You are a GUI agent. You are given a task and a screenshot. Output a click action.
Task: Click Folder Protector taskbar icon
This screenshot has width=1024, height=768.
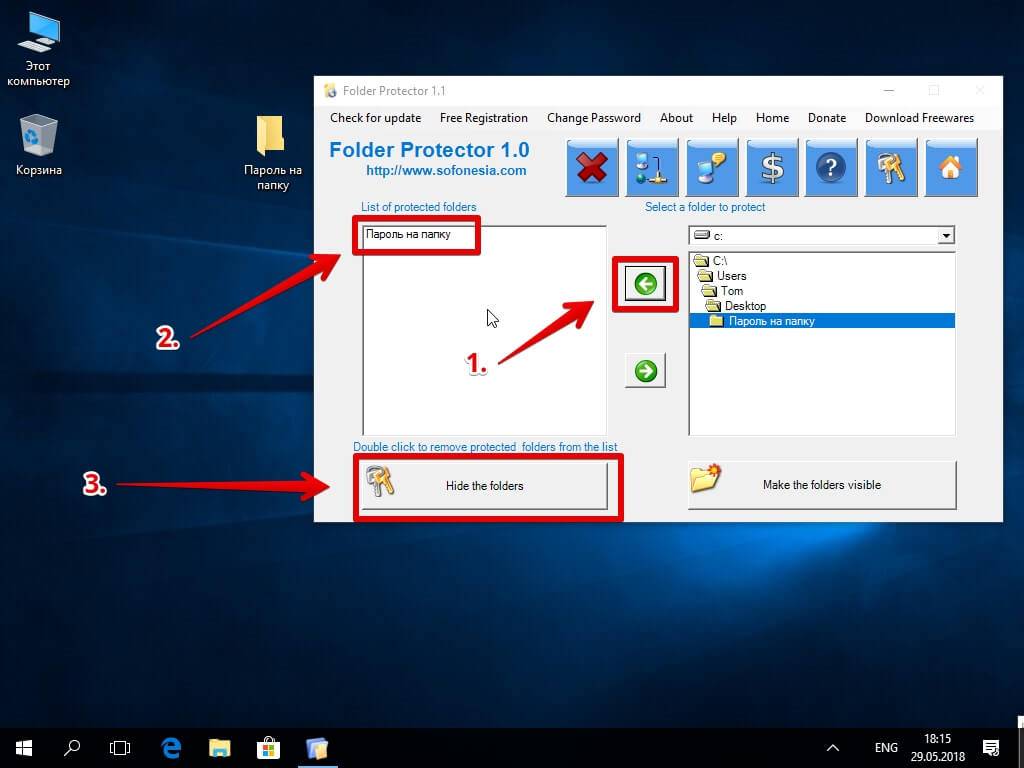pyautogui.click(x=317, y=748)
